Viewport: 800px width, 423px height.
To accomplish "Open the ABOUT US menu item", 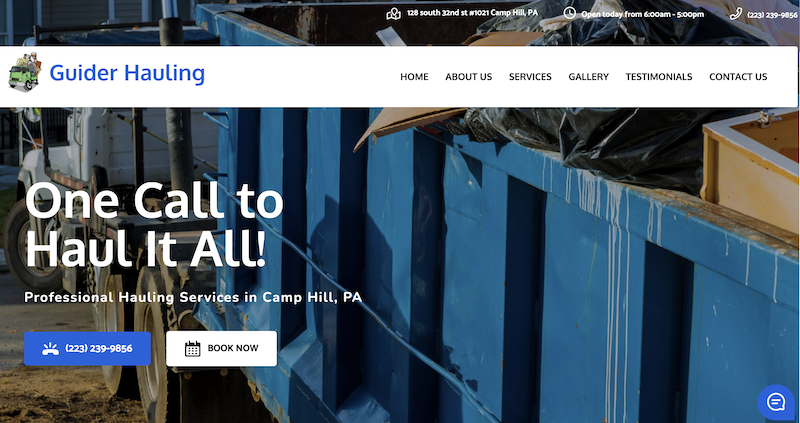I will click(x=468, y=77).
